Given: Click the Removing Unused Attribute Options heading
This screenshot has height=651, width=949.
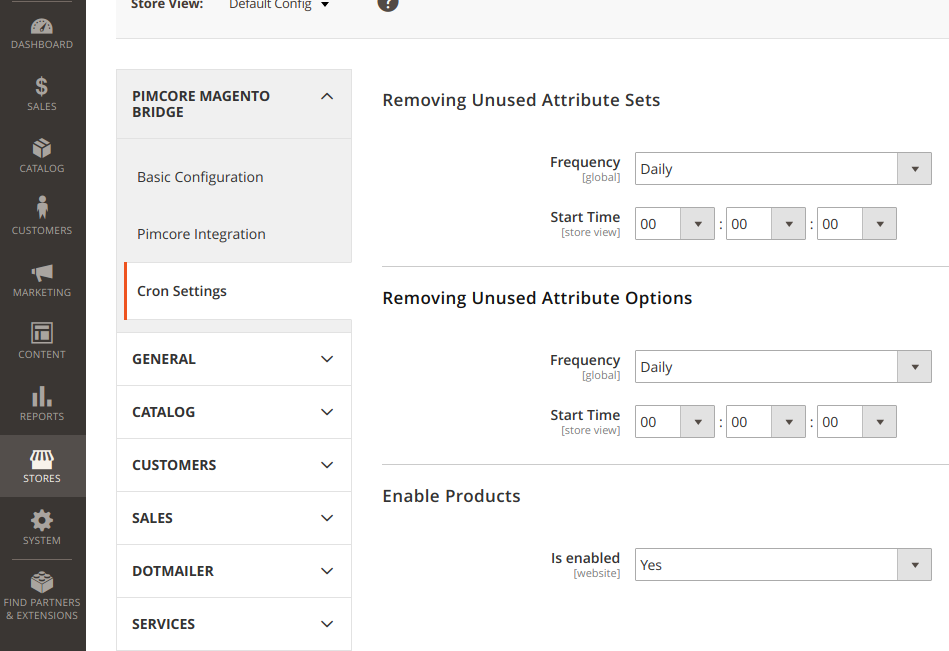Looking at the screenshot, I should tap(537, 298).
